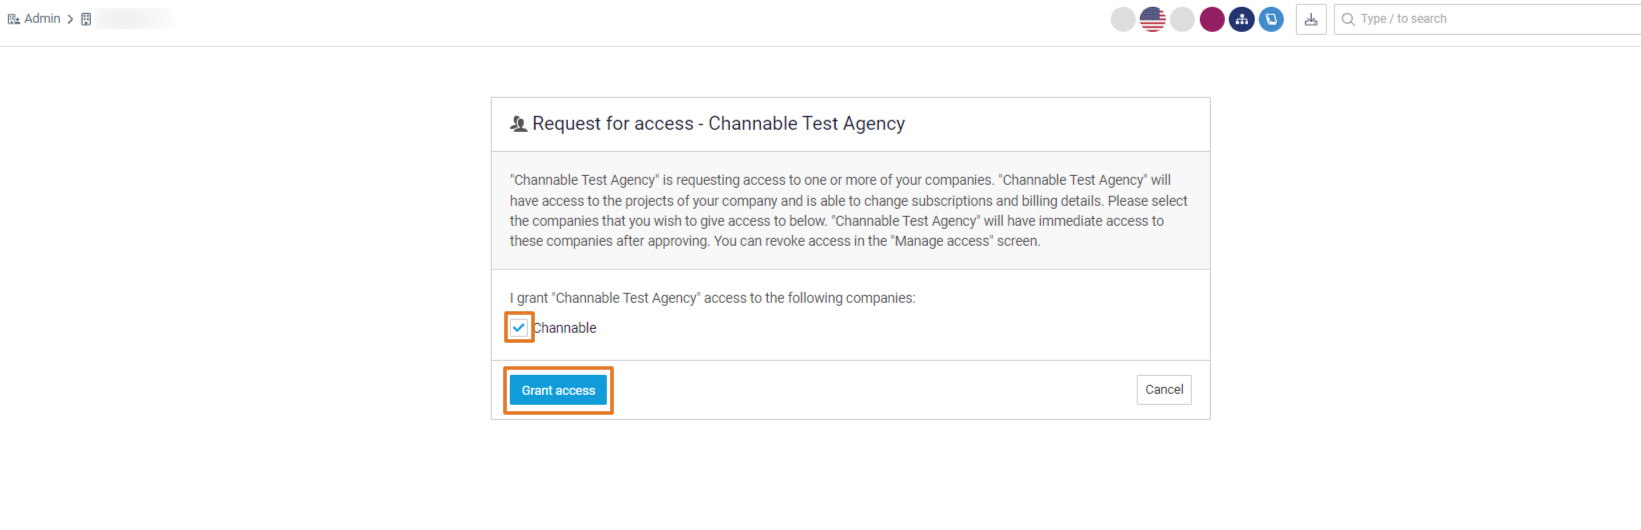Image resolution: width=1641 pixels, height=530 pixels.
Task: Click the download tray icon button
Action: click(x=1311, y=19)
